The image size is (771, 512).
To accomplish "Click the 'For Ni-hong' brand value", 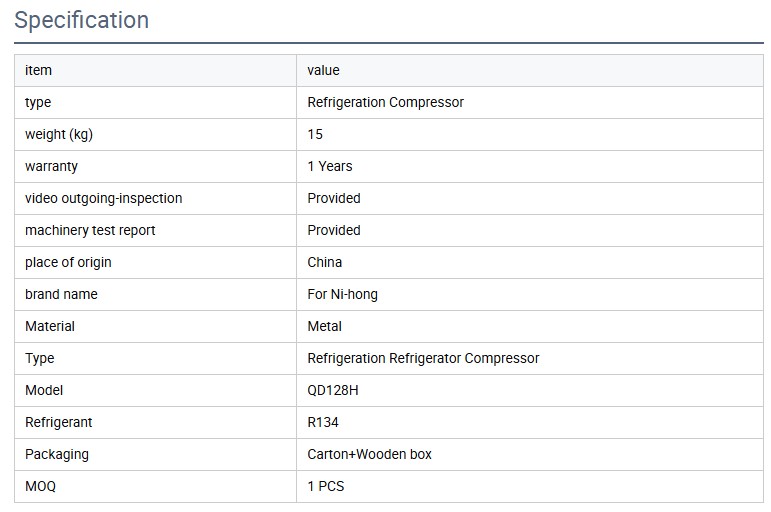I will click(342, 294).
